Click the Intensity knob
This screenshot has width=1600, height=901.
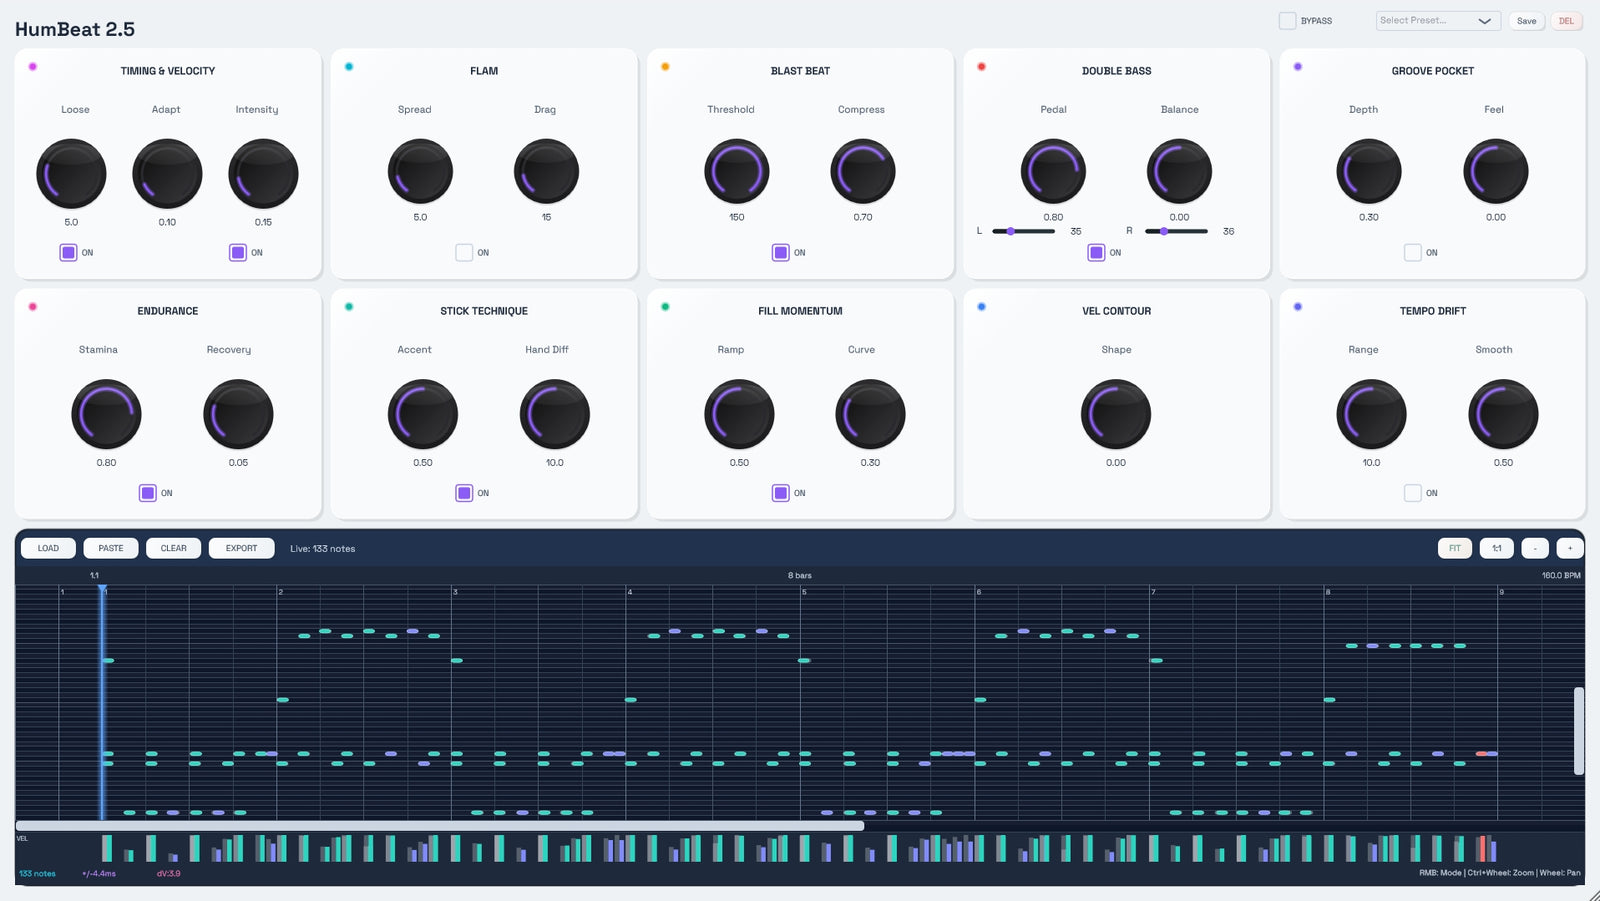[263, 174]
